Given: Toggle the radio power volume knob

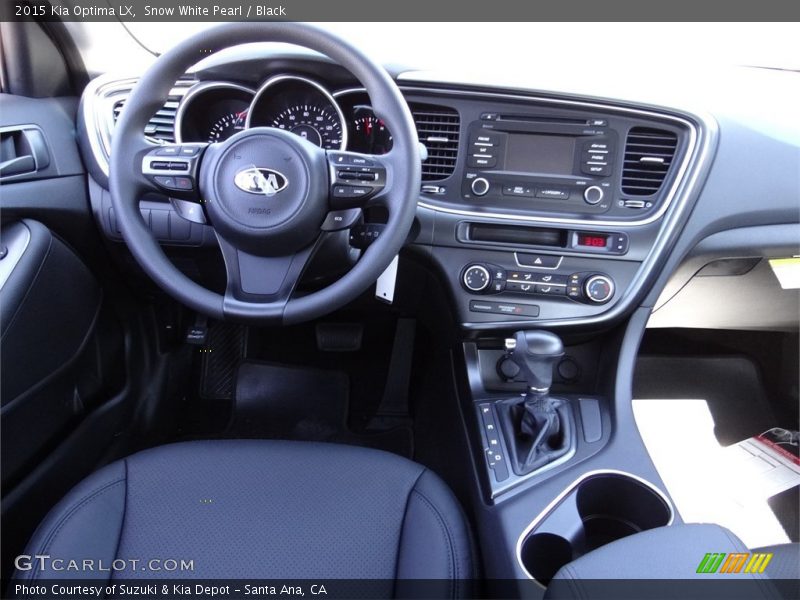Looking at the screenshot, I should [480, 186].
